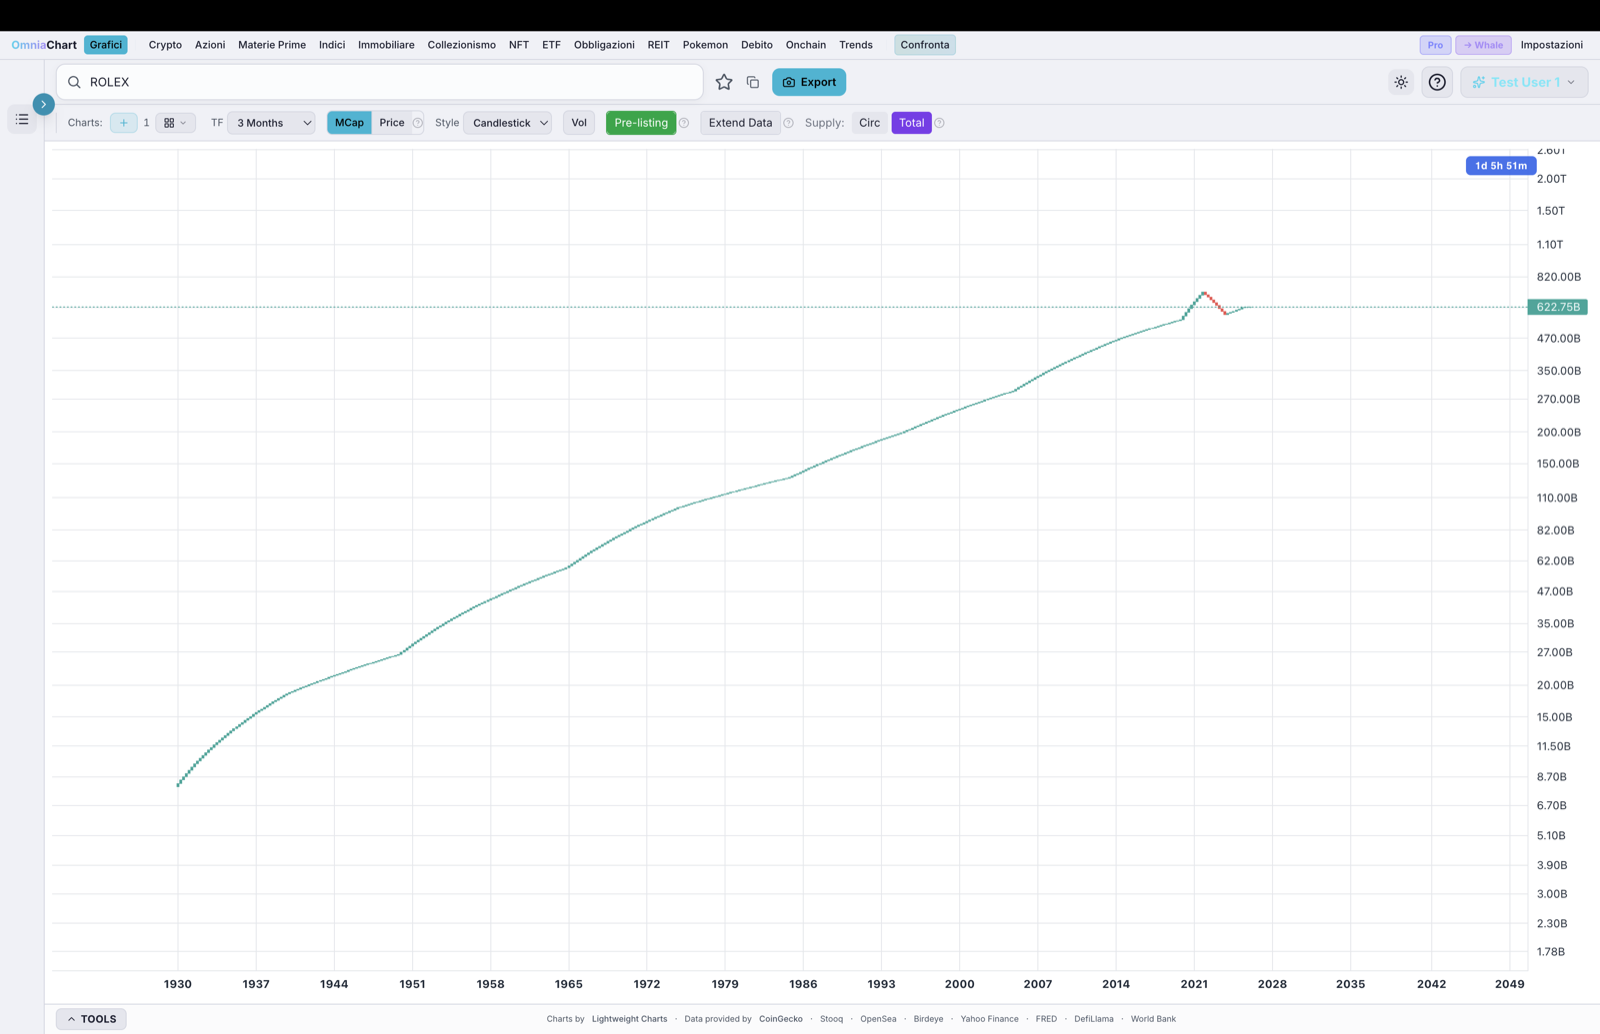Click the Pro plan badge
The width and height of the screenshot is (1600, 1034).
[x=1435, y=45]
